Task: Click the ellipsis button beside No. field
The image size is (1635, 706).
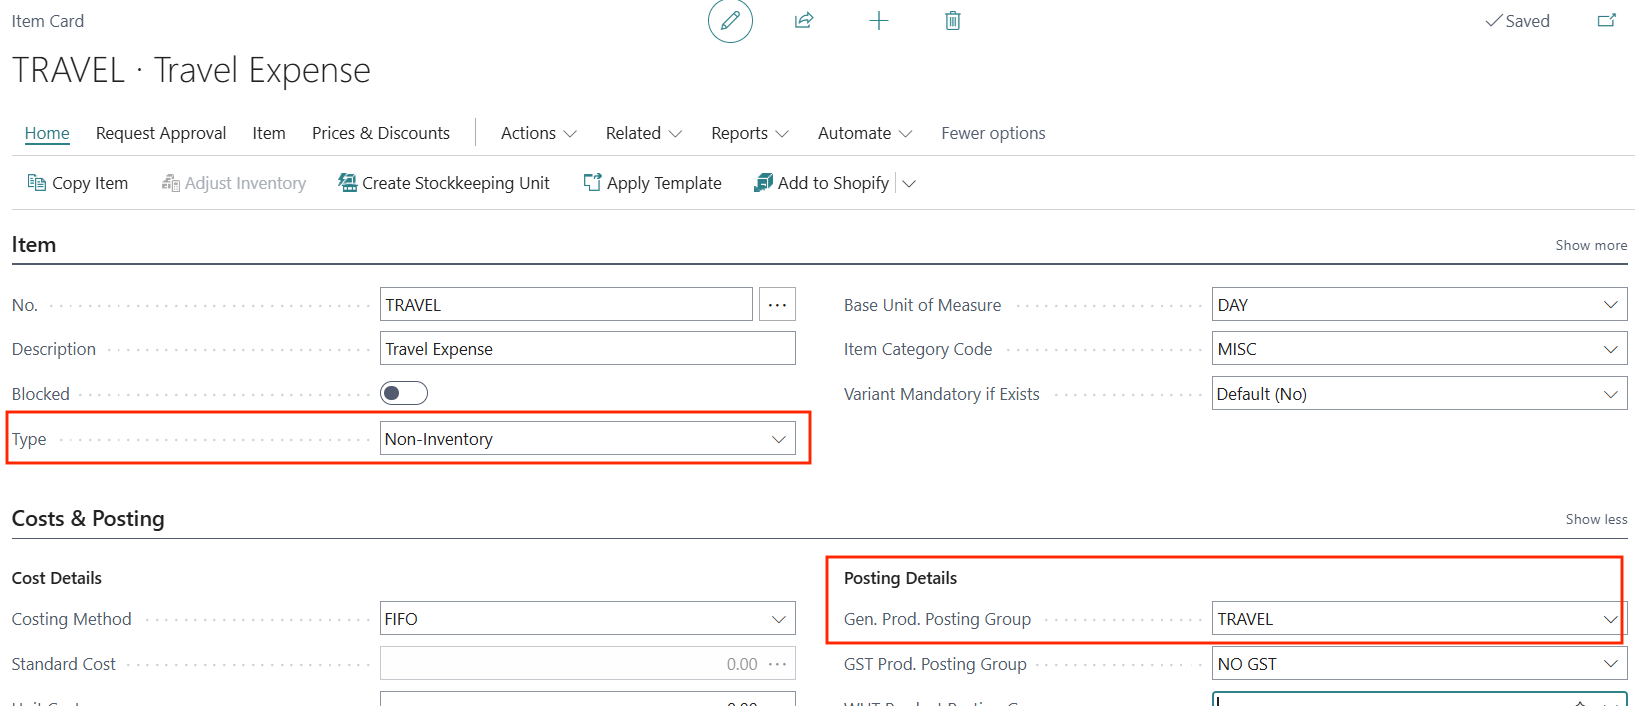Action: (x=777, y=305)
